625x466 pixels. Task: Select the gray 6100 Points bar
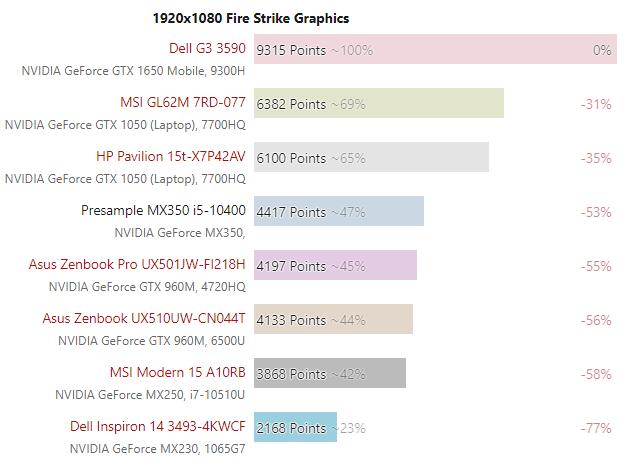371,157
